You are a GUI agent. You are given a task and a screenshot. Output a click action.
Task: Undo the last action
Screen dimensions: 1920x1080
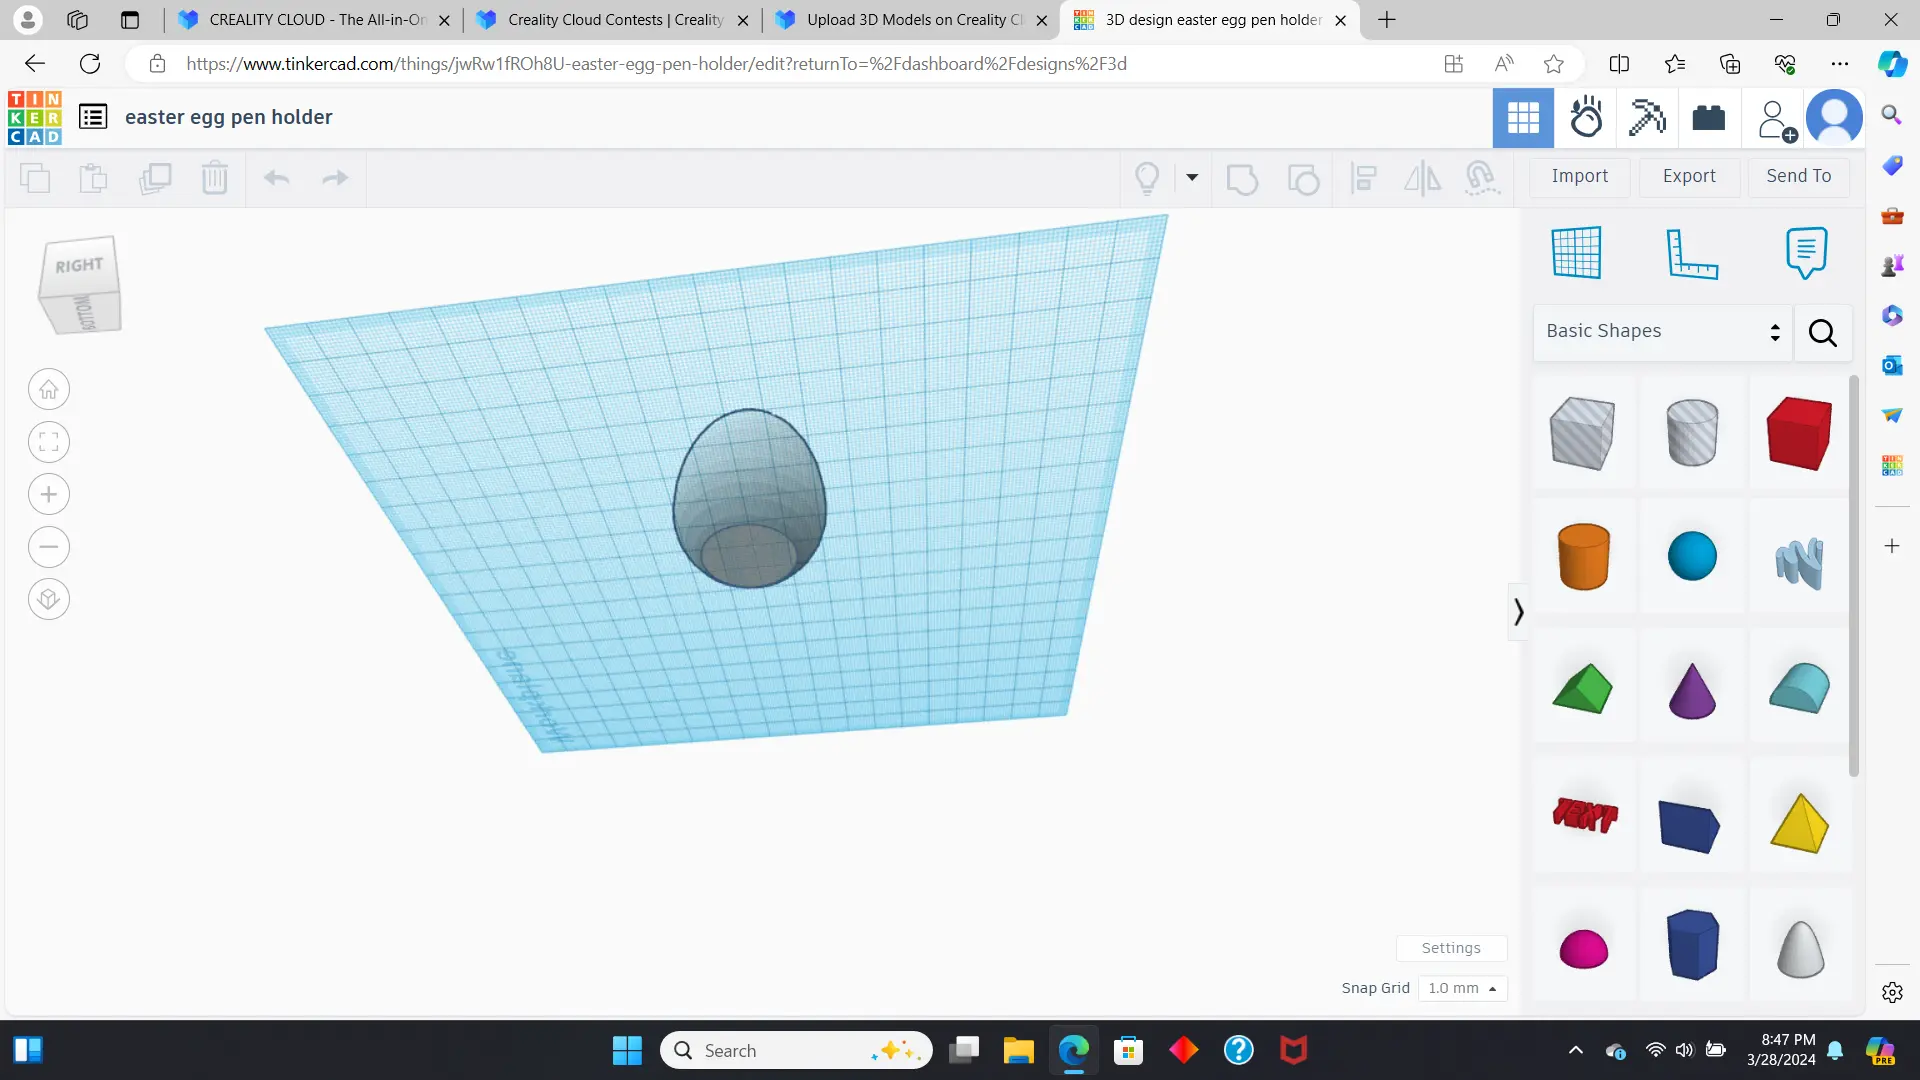point(276,178)
